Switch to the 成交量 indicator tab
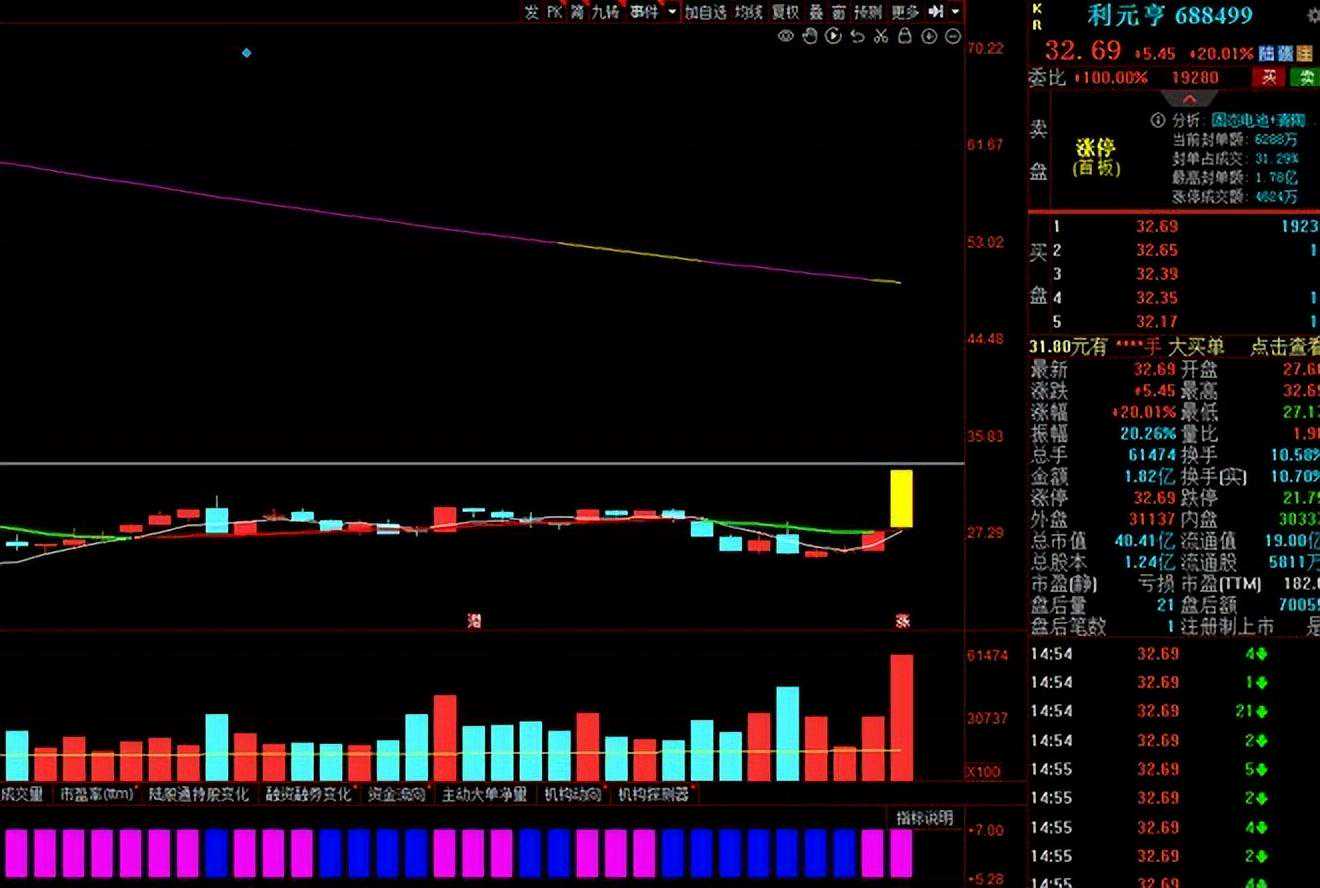 (22, 794)
